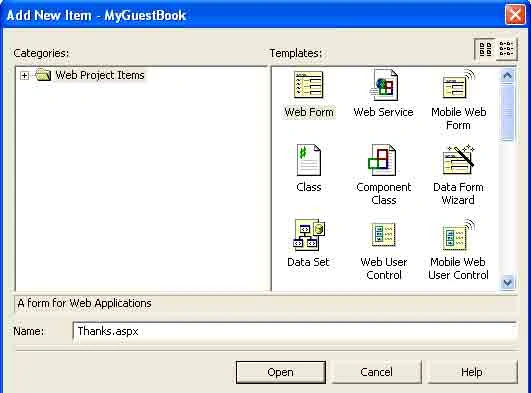
Task: Click the "Web Service" label text
Action: pyautogui.click(x=383, y=112)
